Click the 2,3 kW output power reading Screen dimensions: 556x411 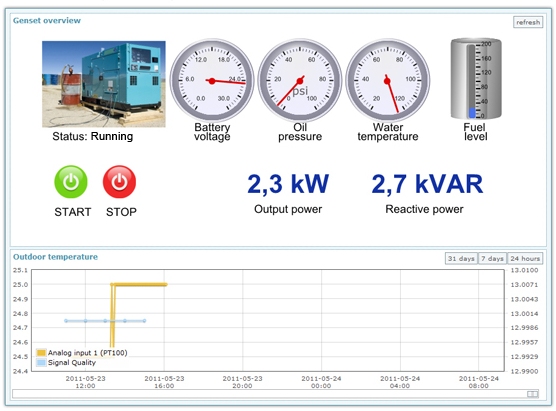(x=288, y=184)
